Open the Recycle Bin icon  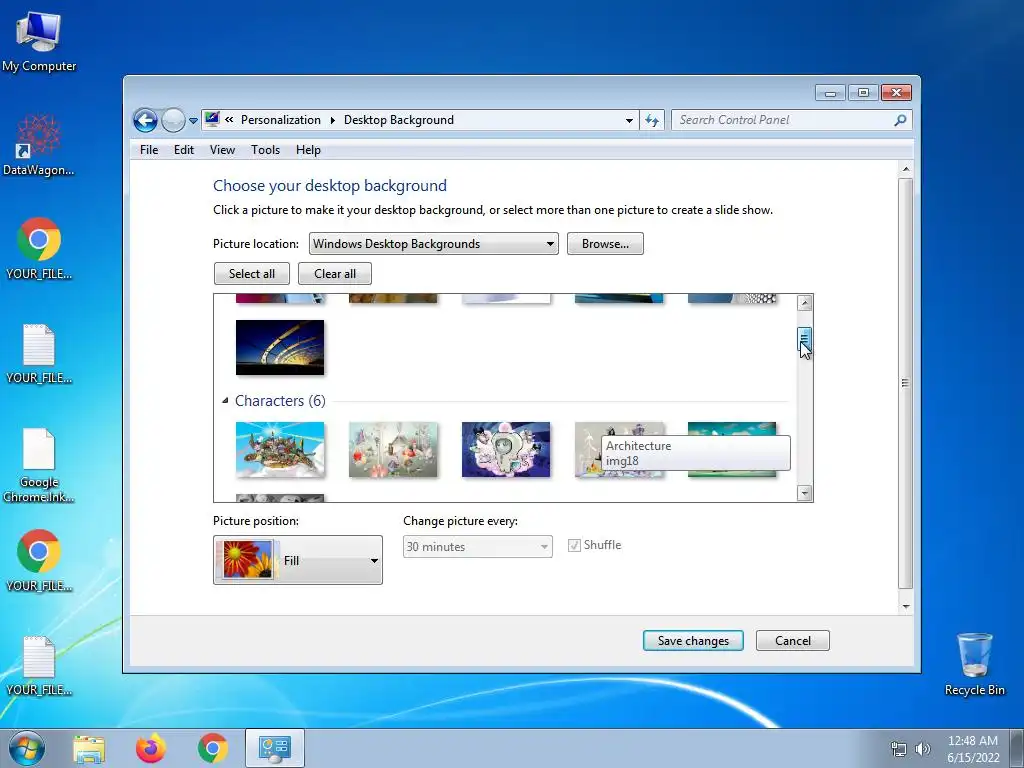click(x=974, y=664)
